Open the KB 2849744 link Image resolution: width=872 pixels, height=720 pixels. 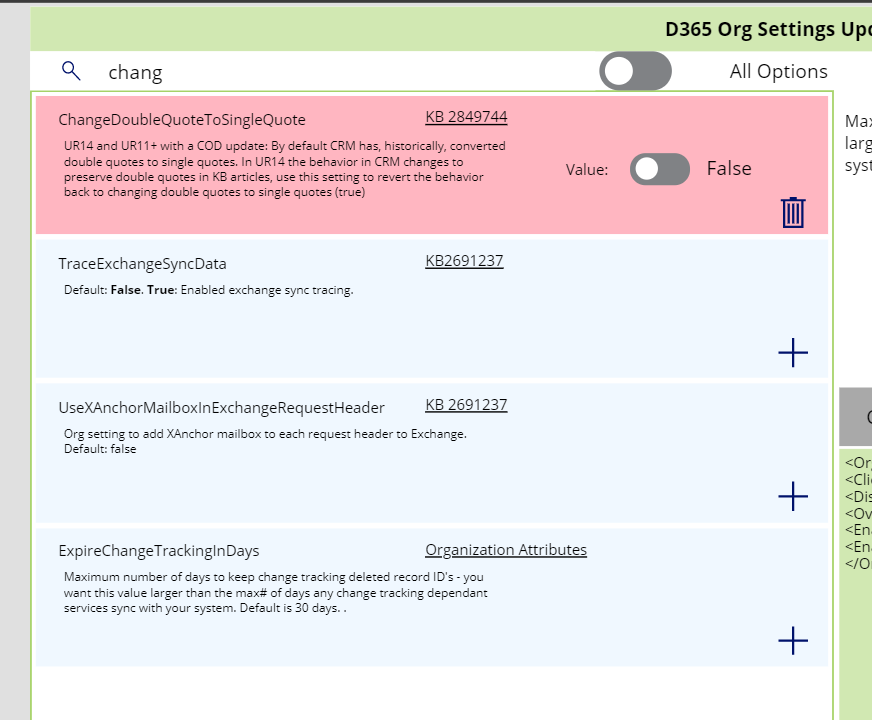[466, 117]
